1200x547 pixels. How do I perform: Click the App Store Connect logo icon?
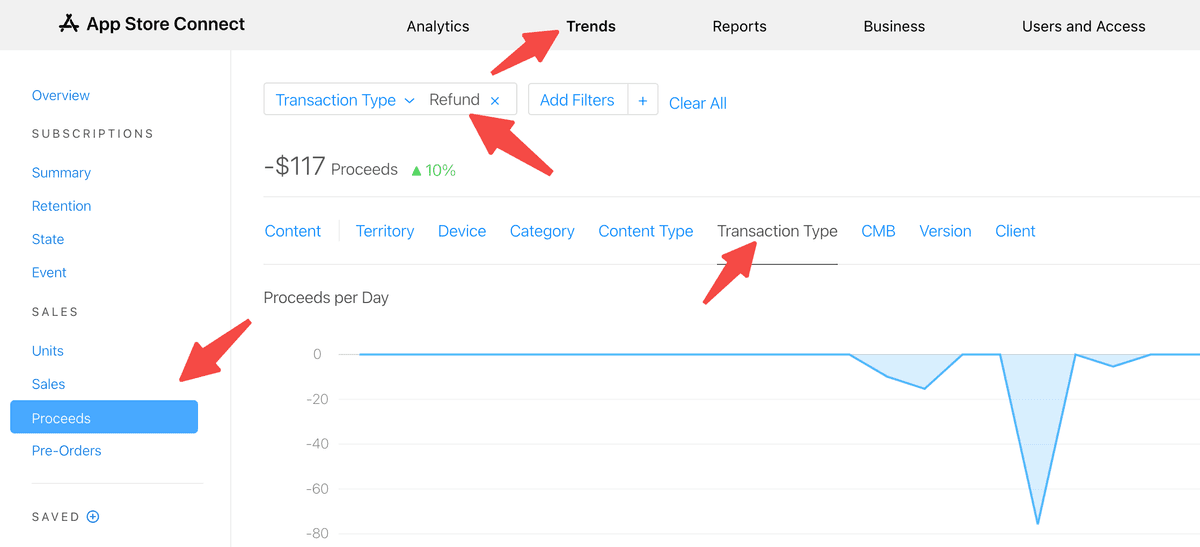[x=69, y=24]
